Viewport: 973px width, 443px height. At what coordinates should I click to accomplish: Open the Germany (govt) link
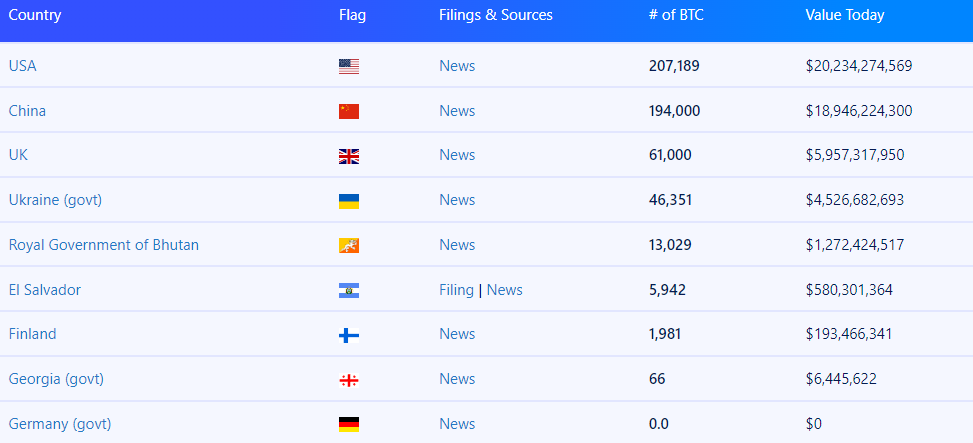coord(60,424)
